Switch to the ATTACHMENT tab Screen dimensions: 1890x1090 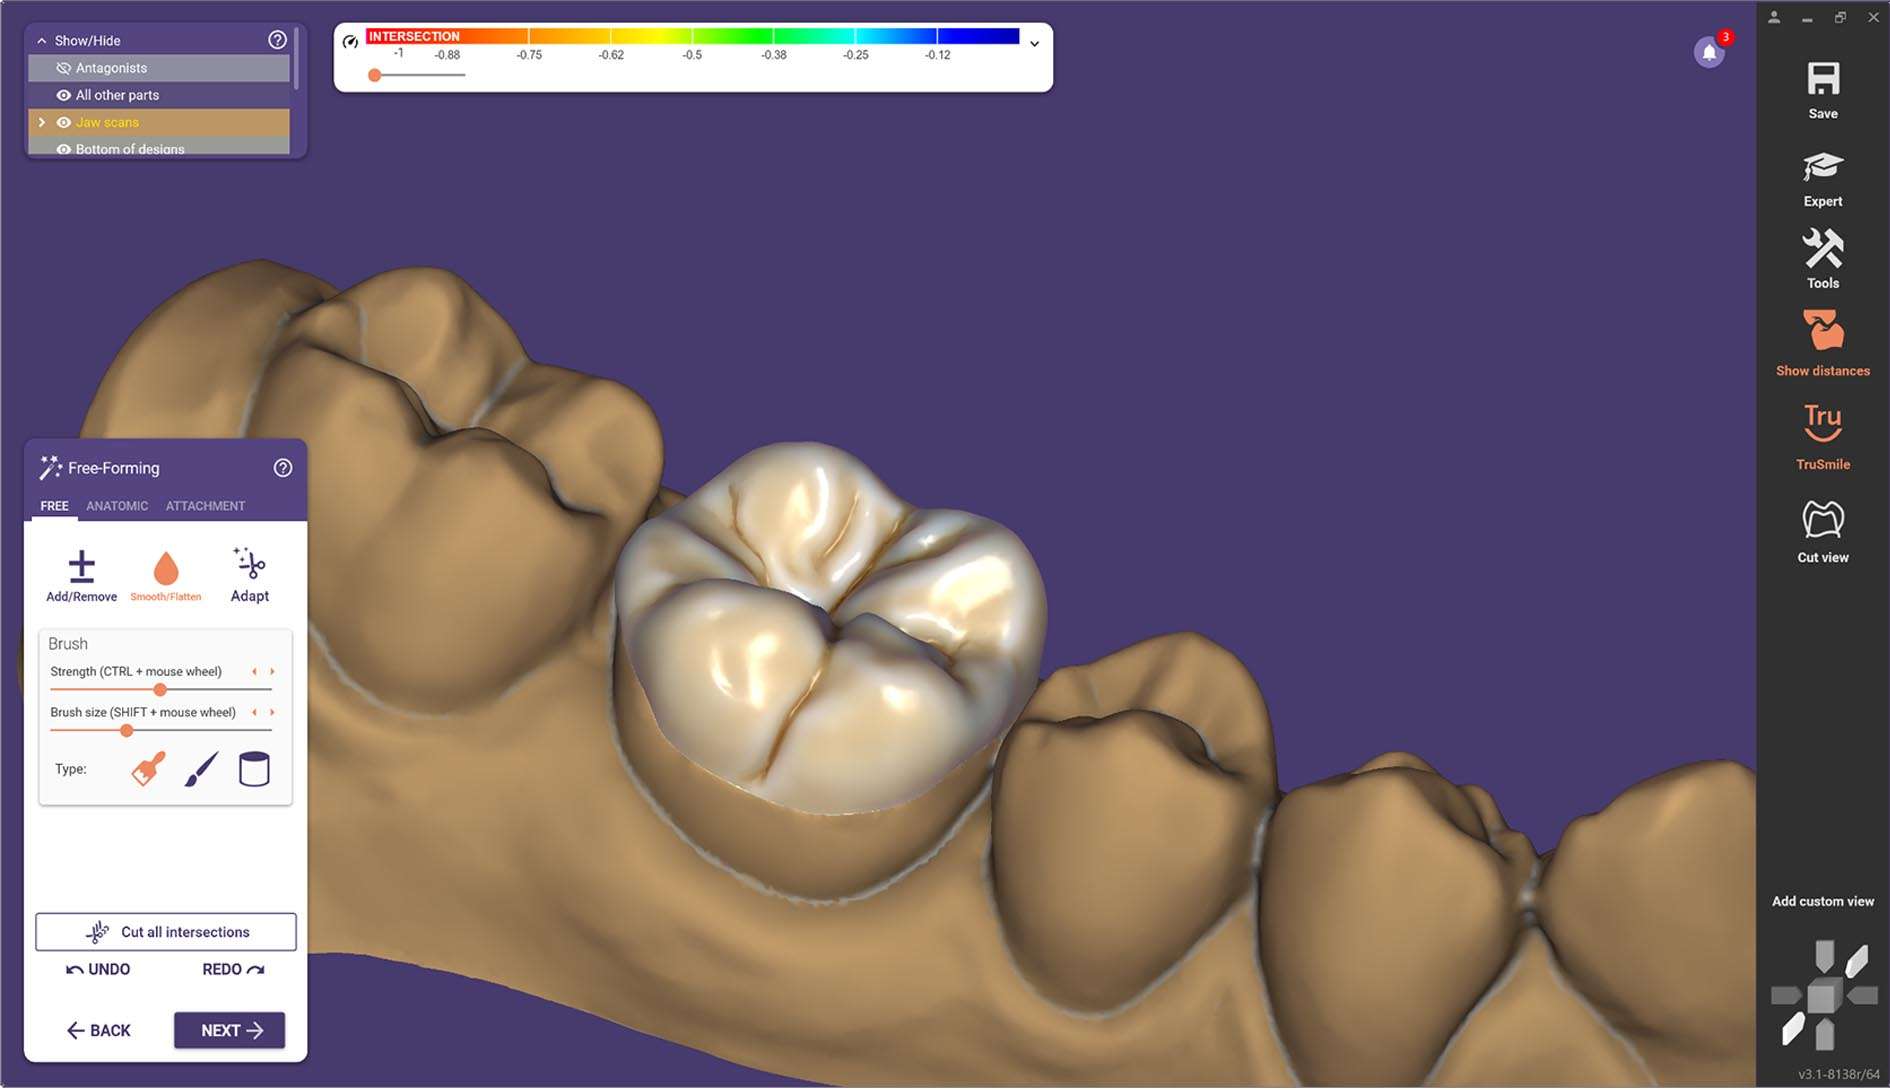point(205,506)
